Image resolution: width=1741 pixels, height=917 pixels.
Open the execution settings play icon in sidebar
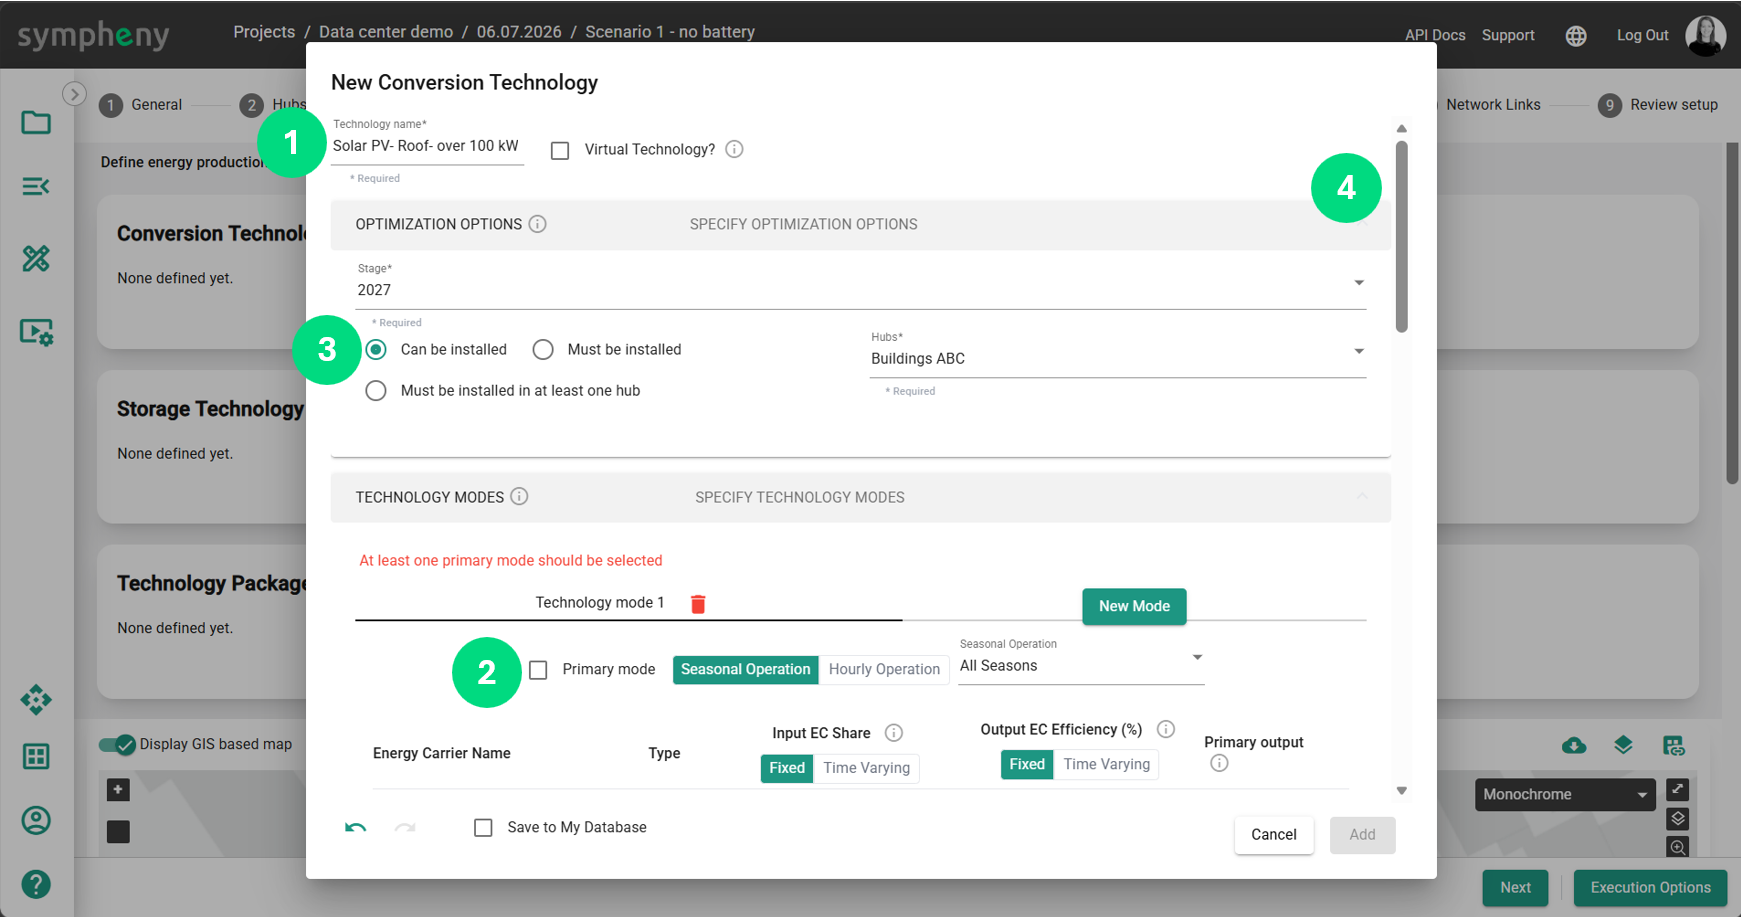[37, 332]
